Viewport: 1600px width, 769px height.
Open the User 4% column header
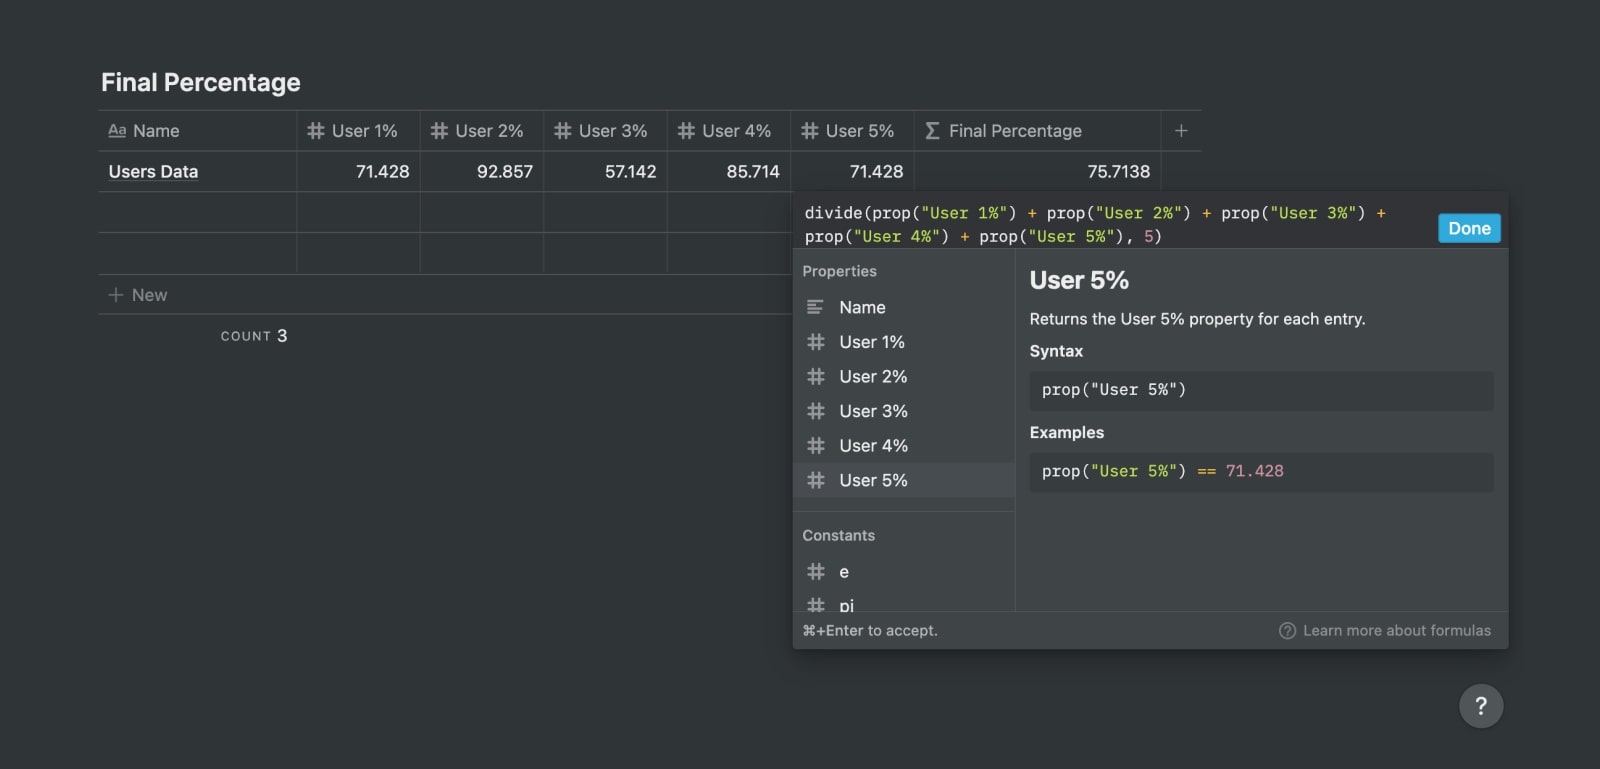coord(729,131)
